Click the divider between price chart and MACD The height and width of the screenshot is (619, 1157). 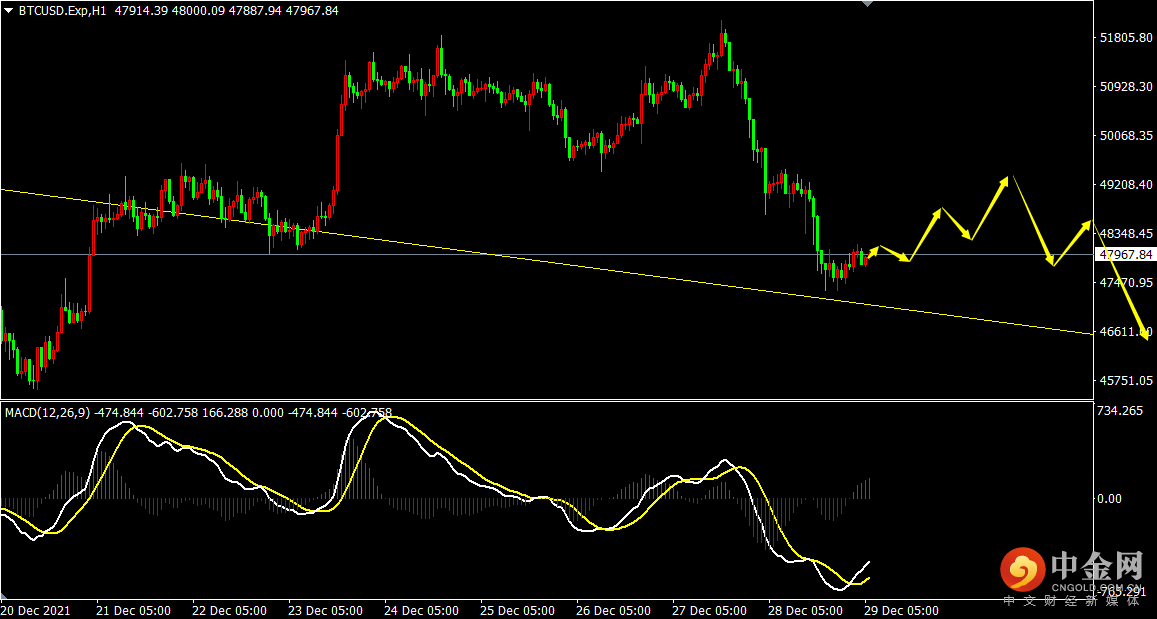click(x=546, y=401)
